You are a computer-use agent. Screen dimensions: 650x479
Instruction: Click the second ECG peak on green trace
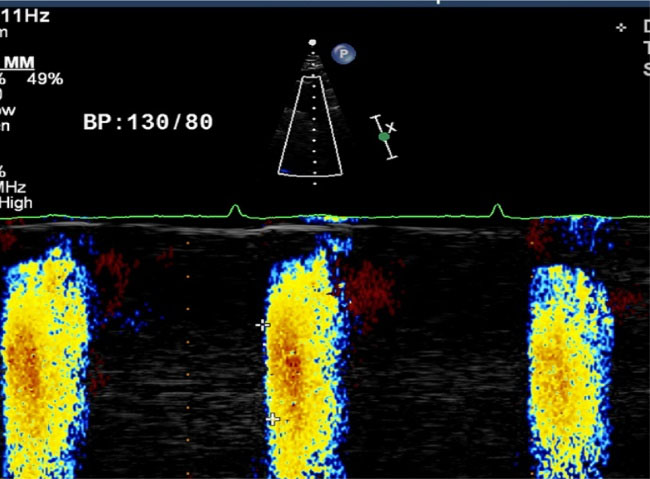tap(498, 209)
